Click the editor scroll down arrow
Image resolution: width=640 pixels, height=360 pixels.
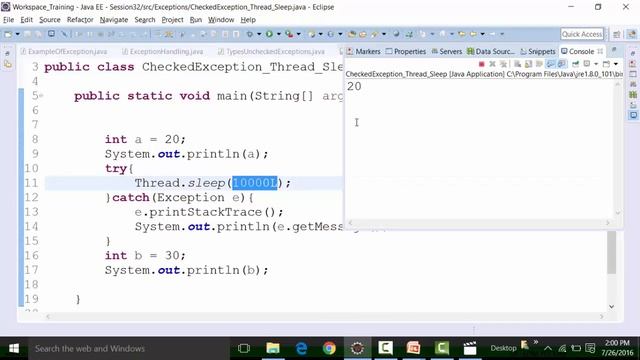tap(611, 307)
